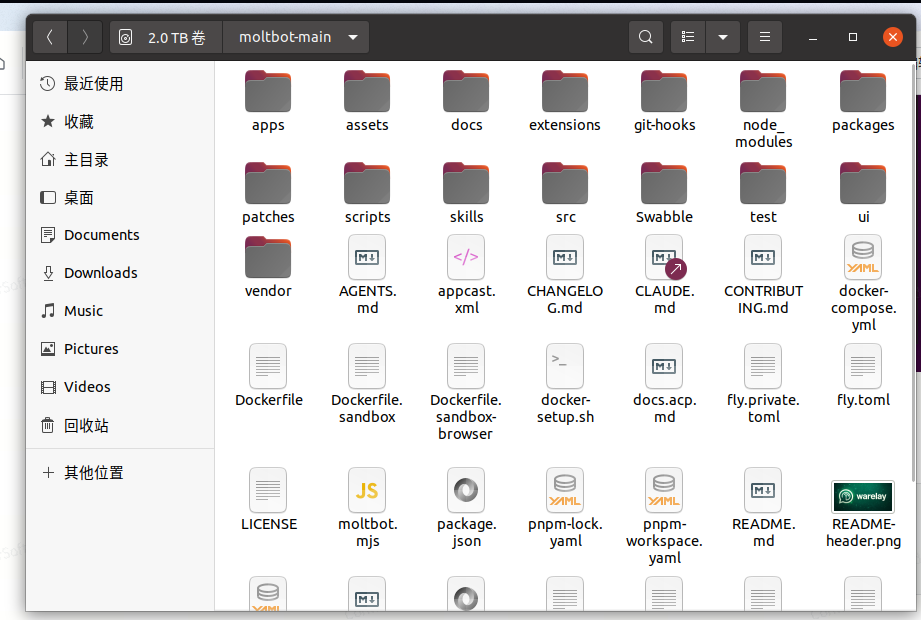Click the 2.0 TB volume path button
Image resolution: width=921 pixels, height=620 pixels.
166,38
